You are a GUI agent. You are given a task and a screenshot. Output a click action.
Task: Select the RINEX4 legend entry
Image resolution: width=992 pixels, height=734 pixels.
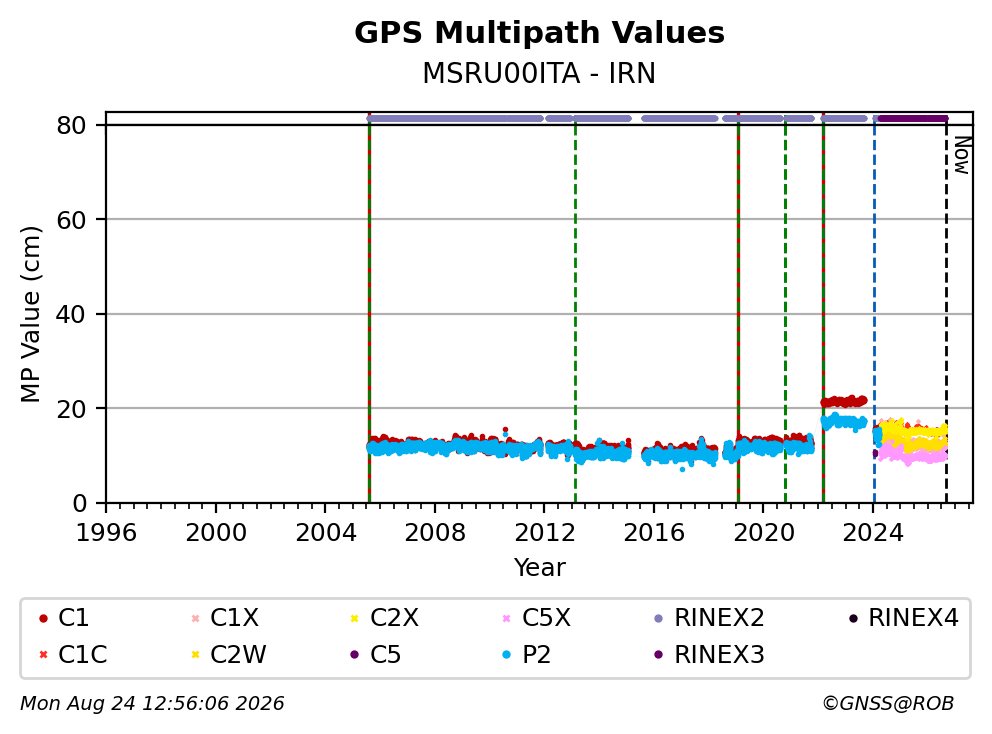[x=904, y=618]
